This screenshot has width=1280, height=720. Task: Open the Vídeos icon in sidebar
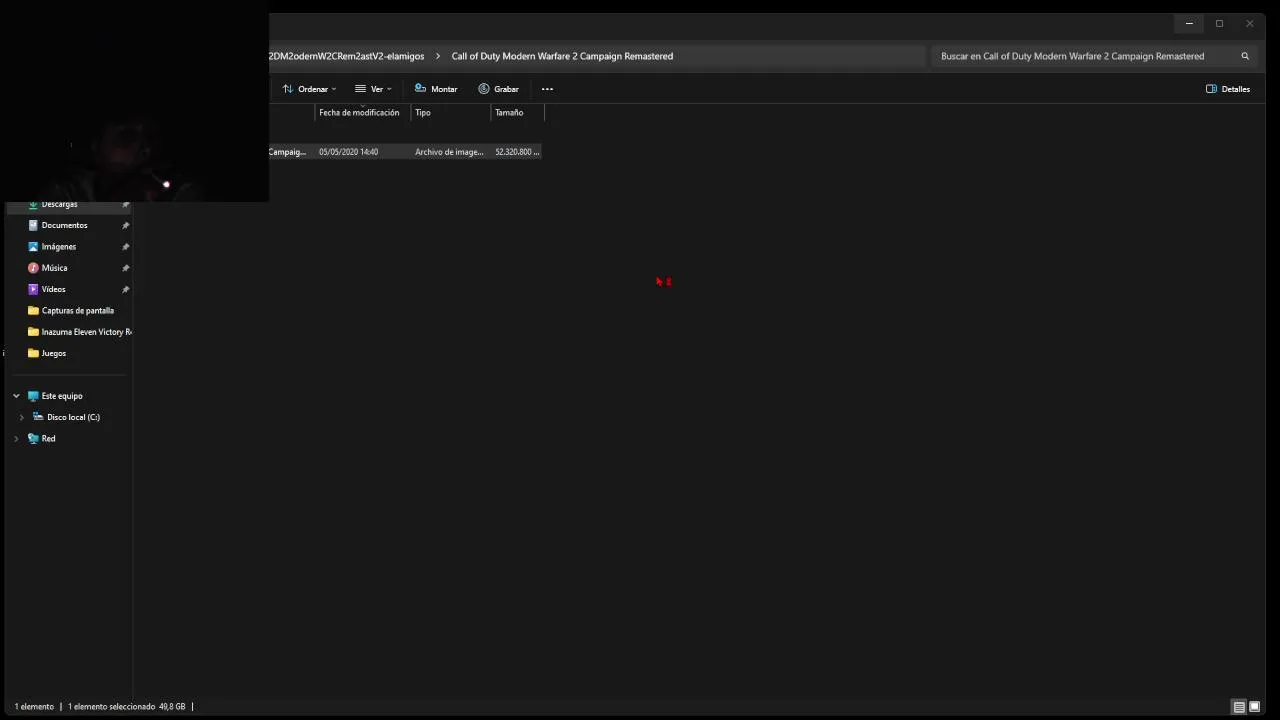coord(33,289)
